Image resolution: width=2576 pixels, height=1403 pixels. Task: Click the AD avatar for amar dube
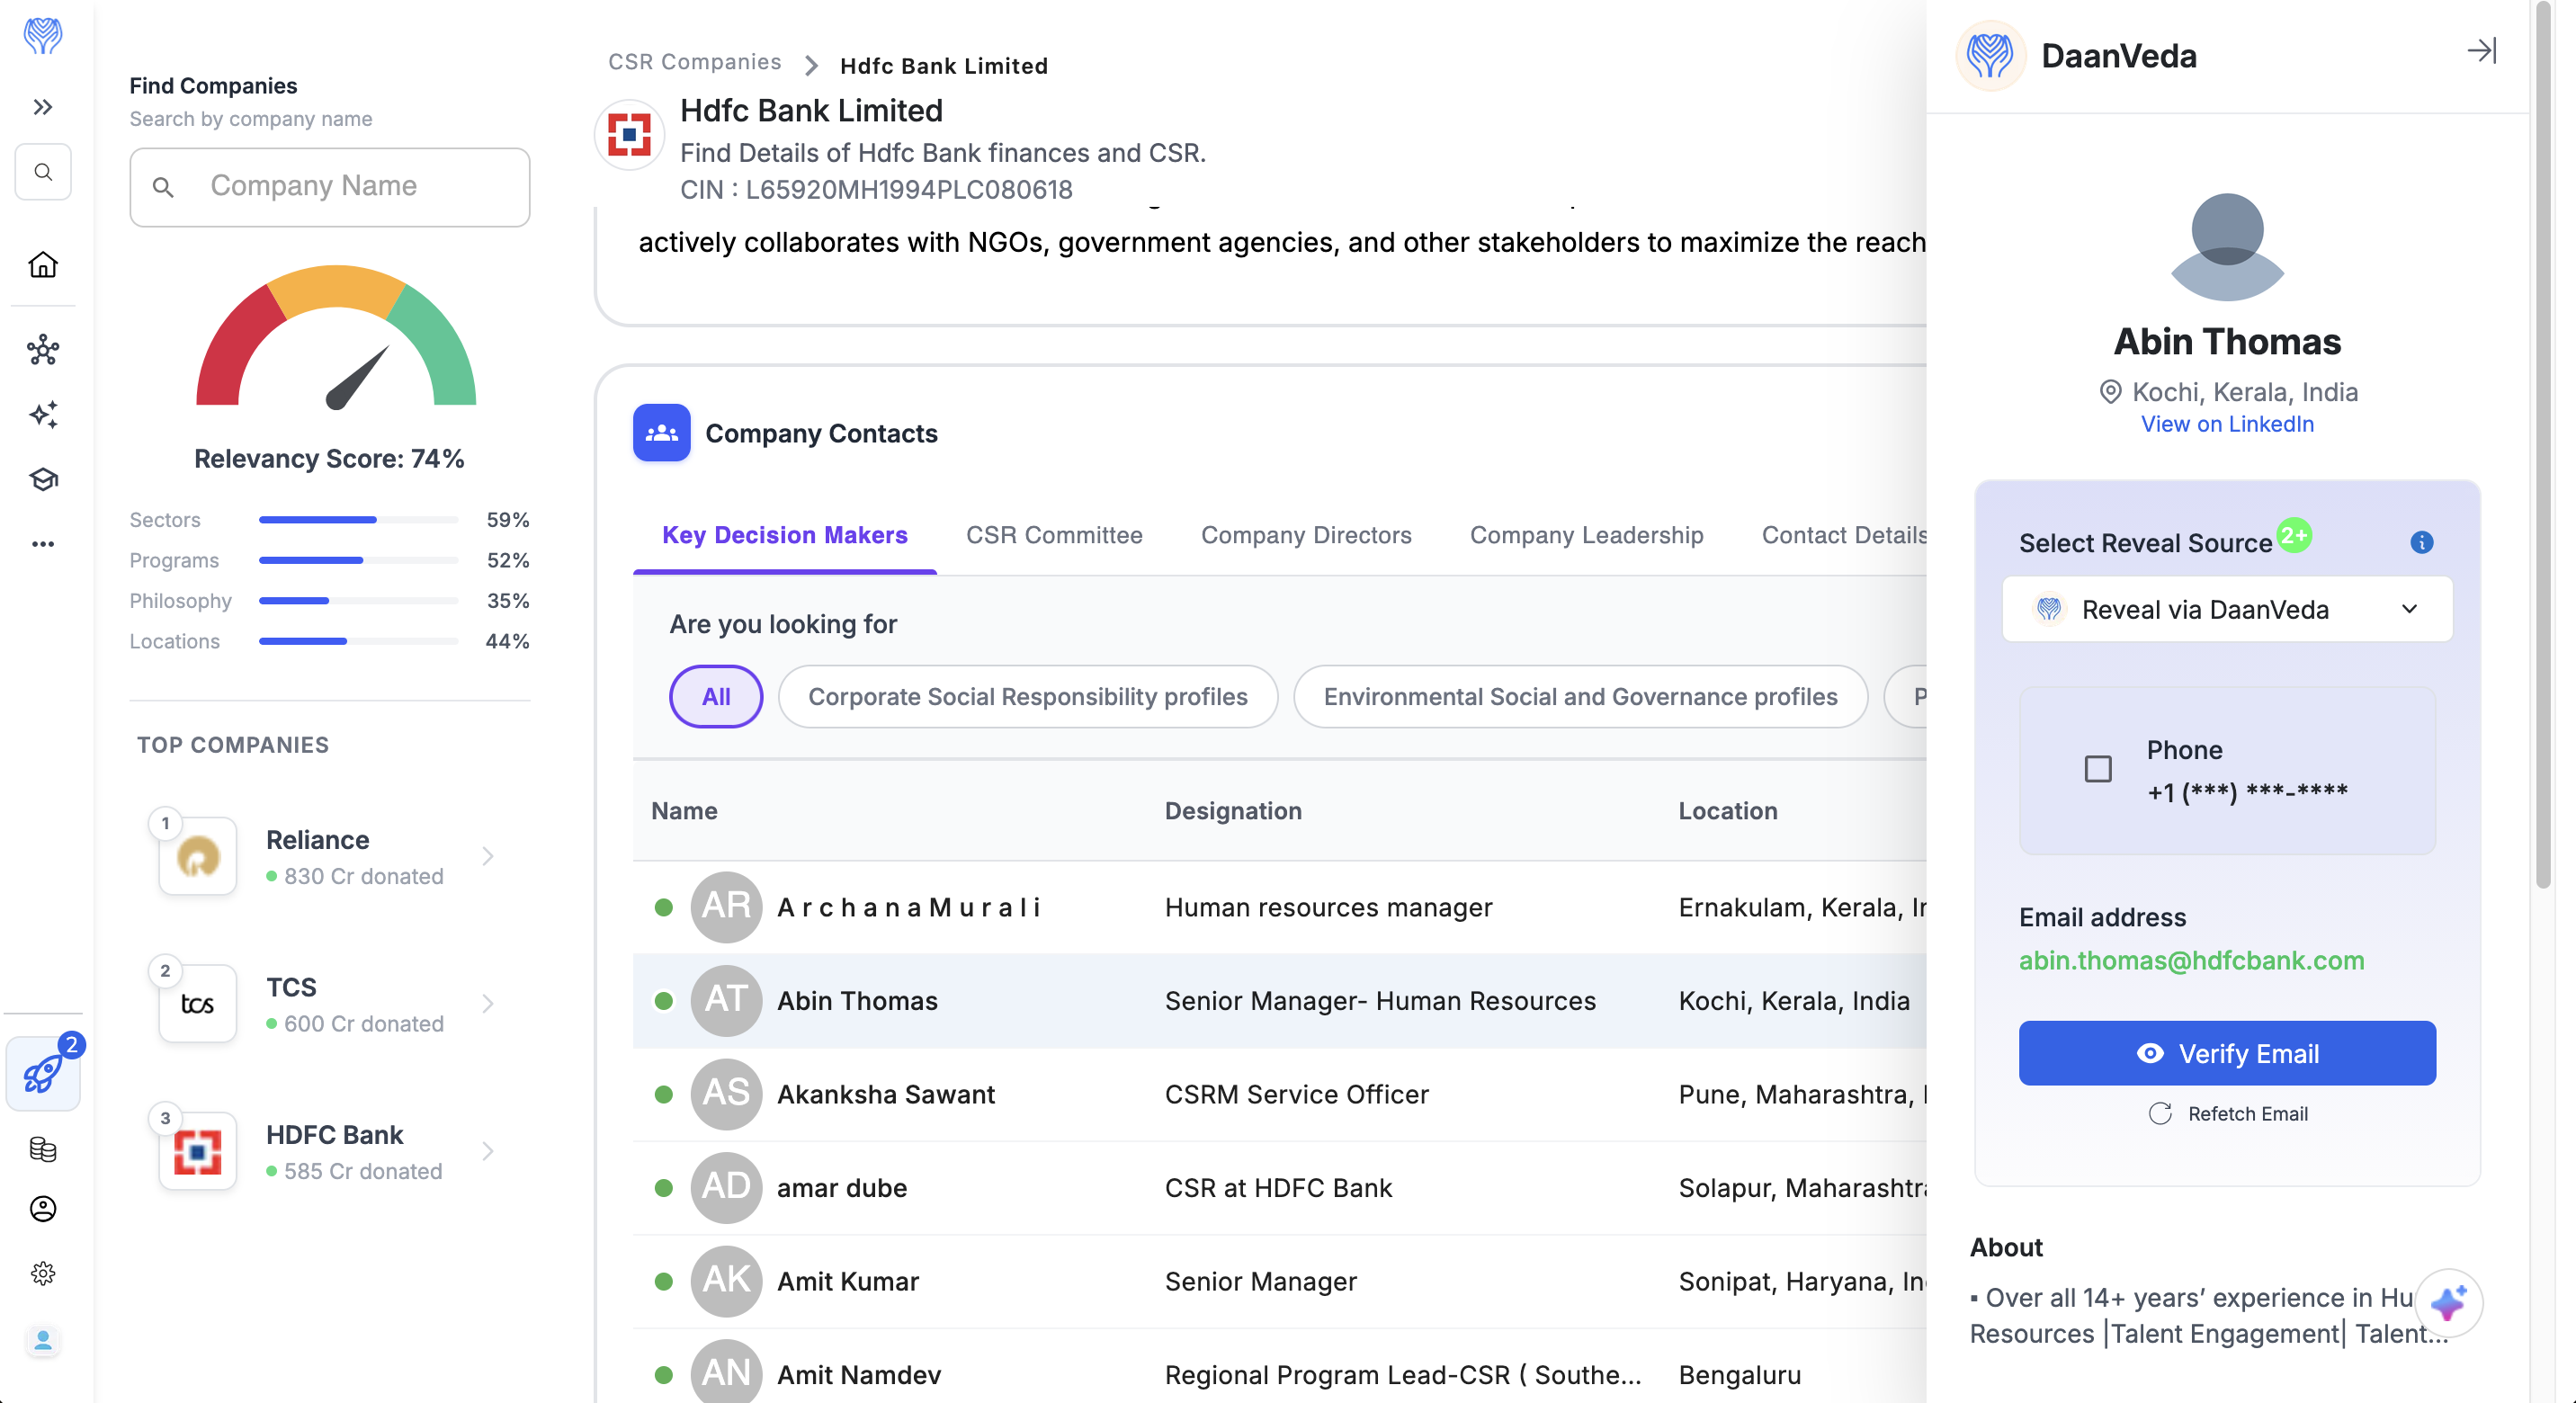[x=726, y=1188]
